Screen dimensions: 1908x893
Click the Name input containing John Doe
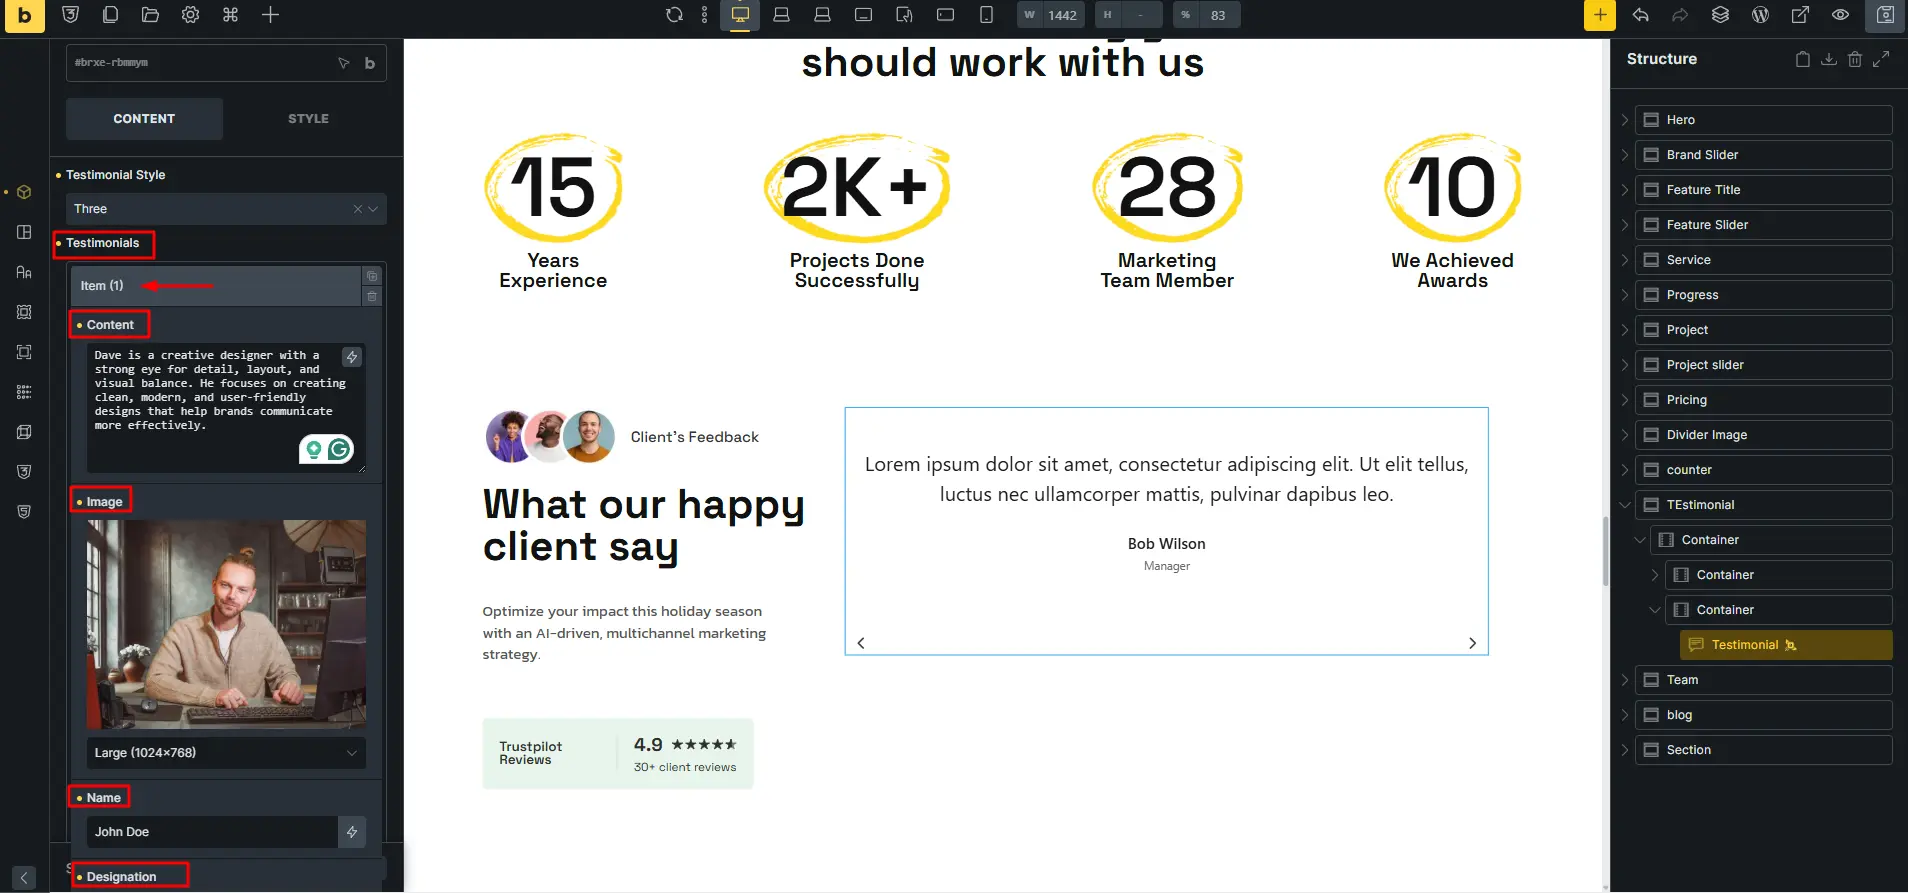pos(212,832)
